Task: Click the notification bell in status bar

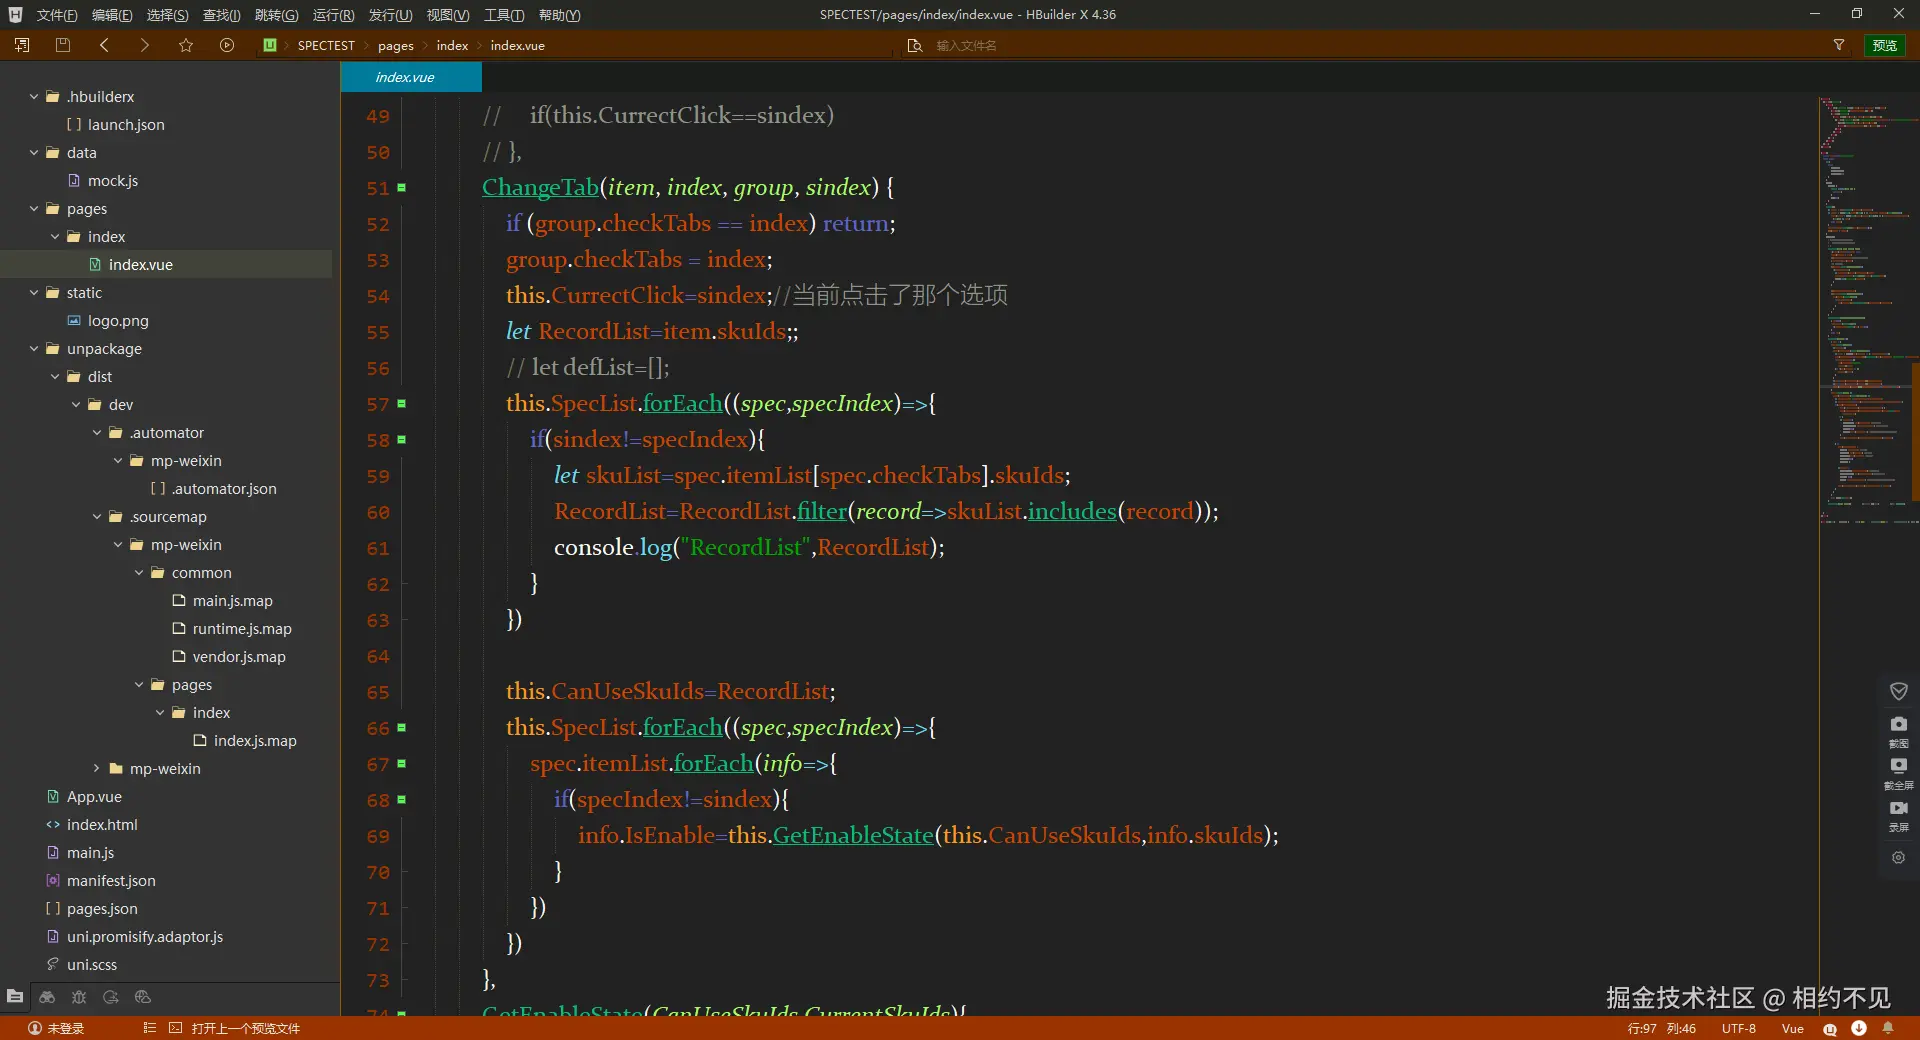Action: point(1888,1028)
